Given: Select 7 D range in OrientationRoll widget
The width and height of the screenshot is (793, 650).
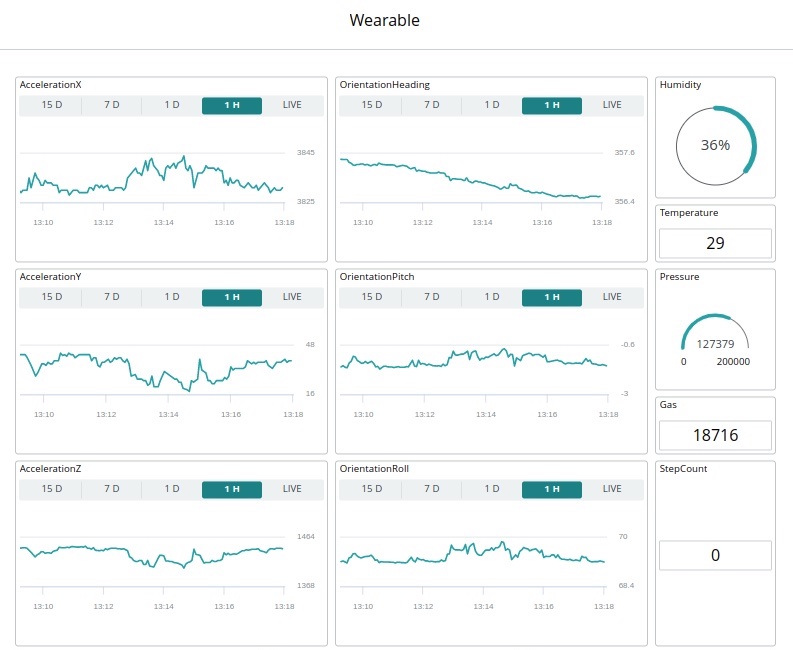Looking at the screenshot, I should 432,489.
